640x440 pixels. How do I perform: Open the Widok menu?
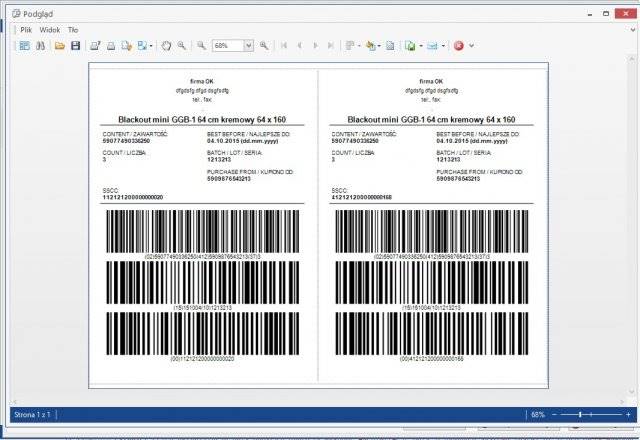coord(50,30)
